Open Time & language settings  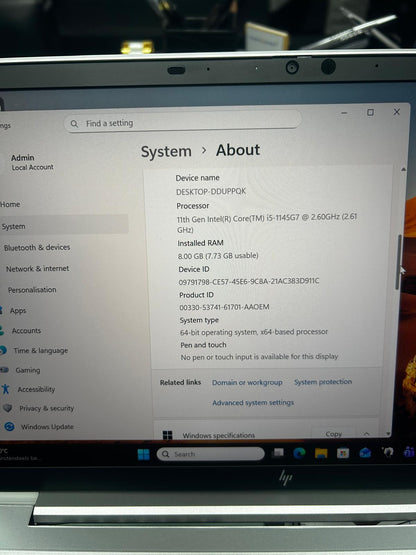click(41, 350)
